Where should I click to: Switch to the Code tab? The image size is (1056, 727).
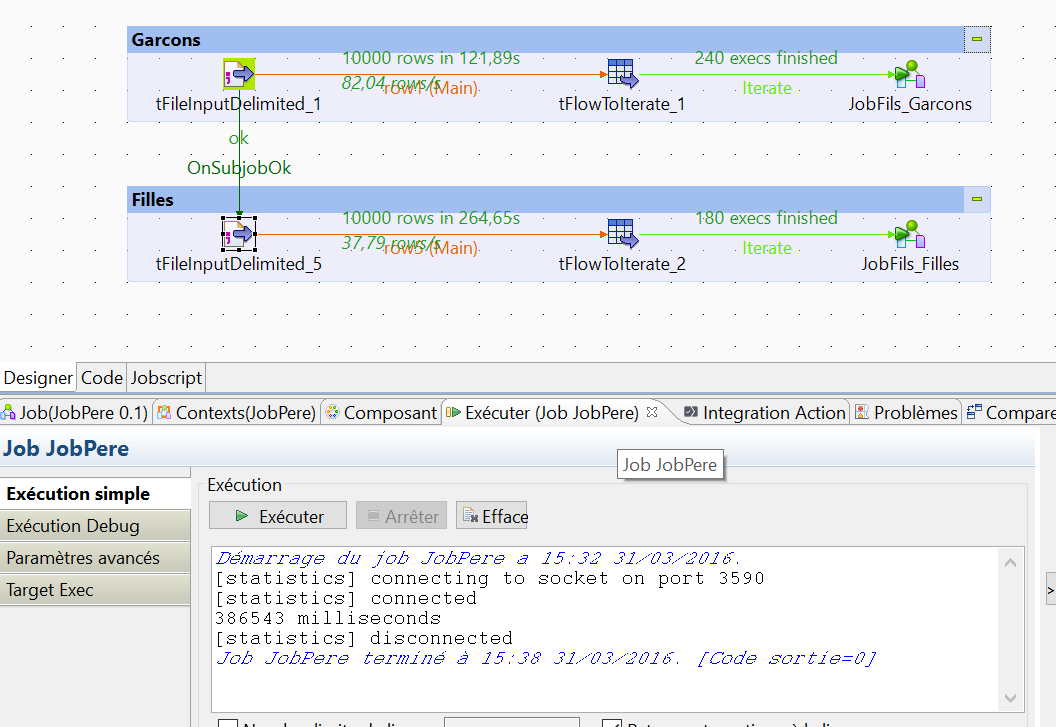101,377
